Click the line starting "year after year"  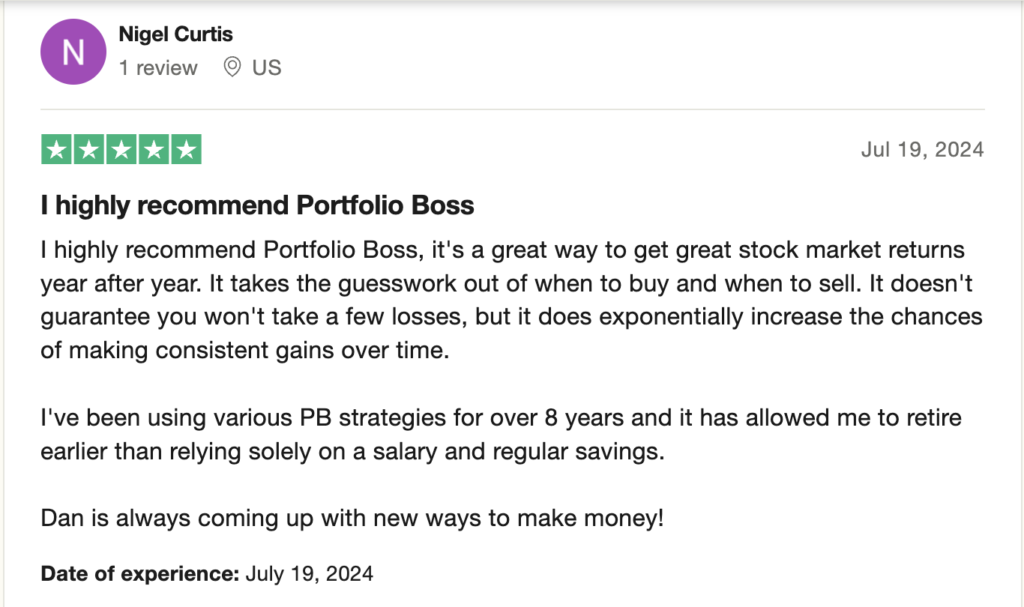[x=507, y=284]
